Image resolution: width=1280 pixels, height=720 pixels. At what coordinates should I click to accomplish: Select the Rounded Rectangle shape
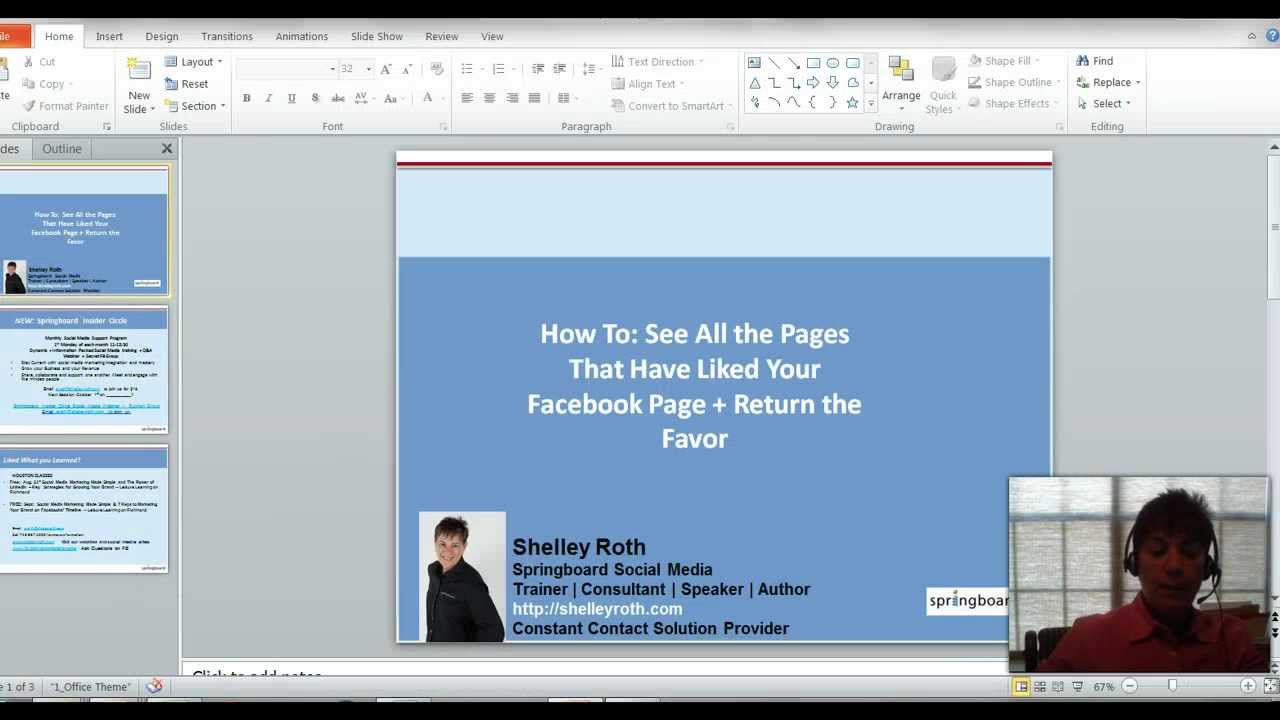(853, 63)
